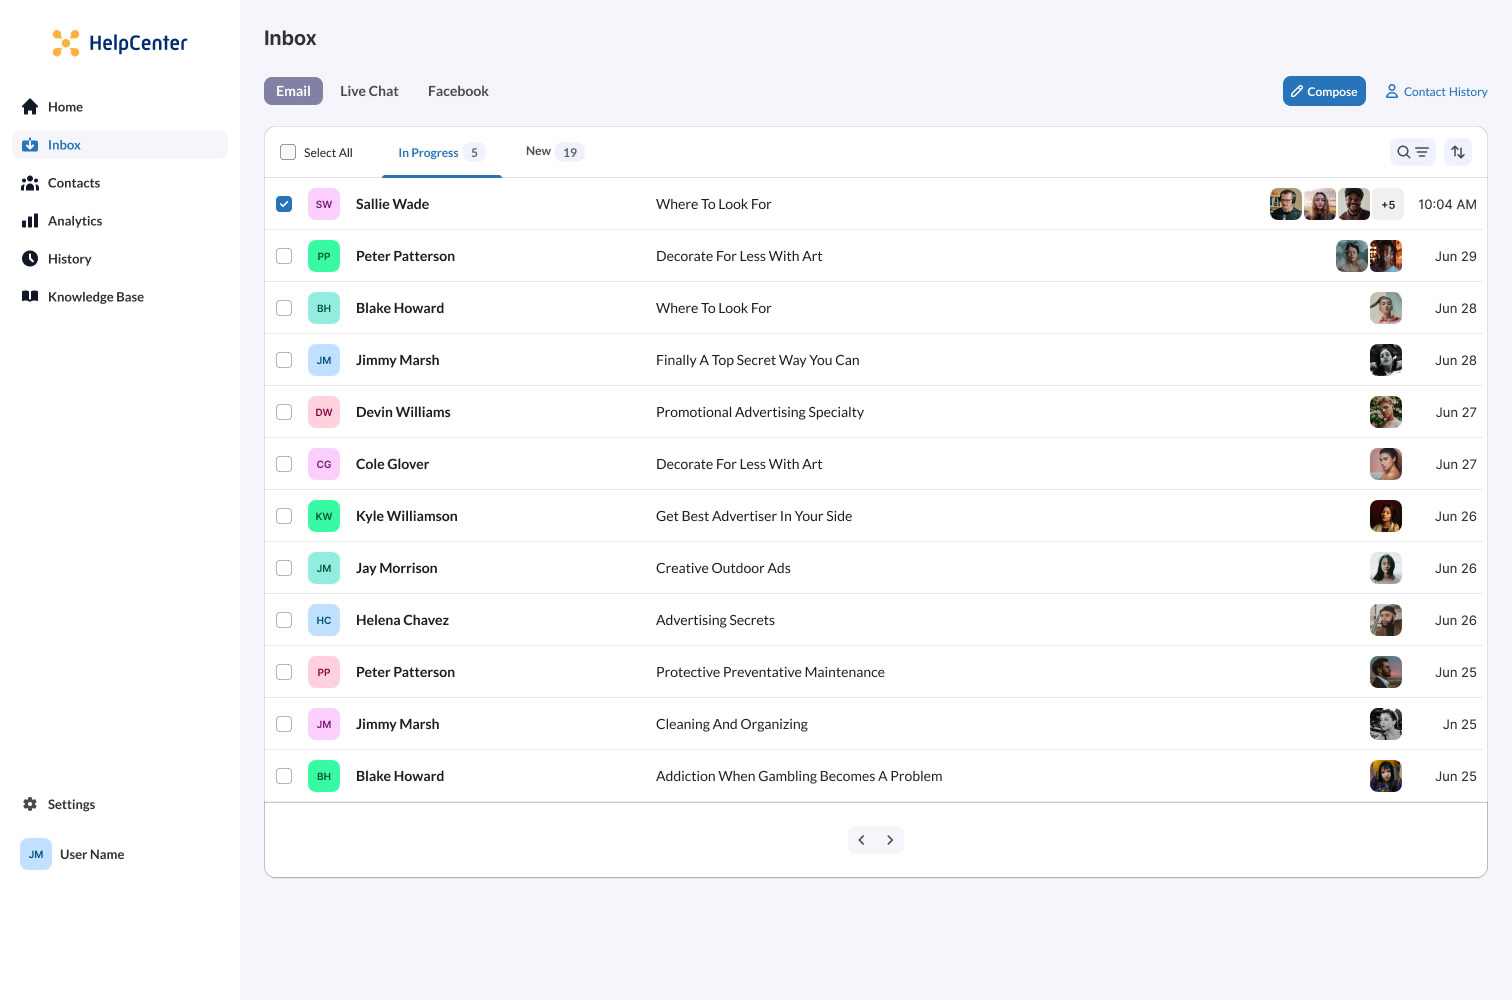Image resolution: width=1512 pixels, height=1000 pixels.
Task: Switch to the Facebook tab
Action: click(x=458, y=91)
